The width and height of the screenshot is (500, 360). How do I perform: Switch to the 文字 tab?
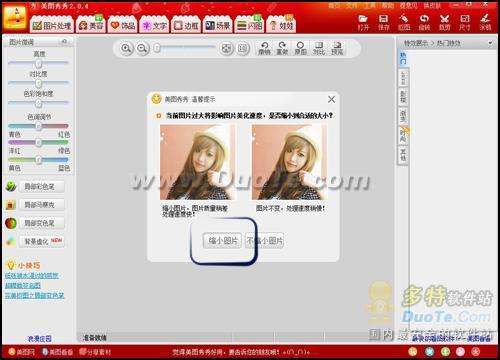click(x=155, y=25)
